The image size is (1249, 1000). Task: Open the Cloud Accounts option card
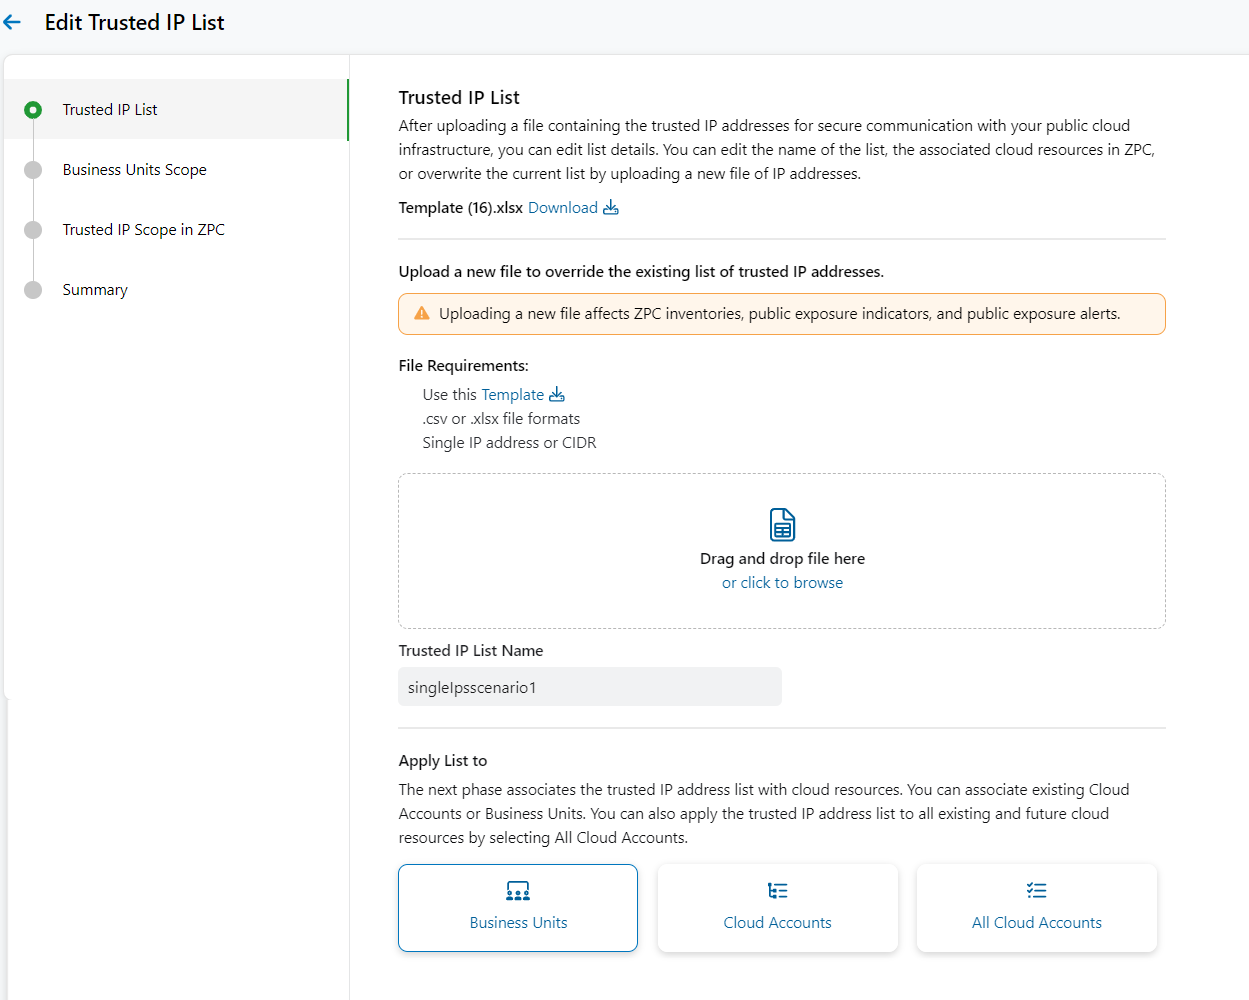777,907
